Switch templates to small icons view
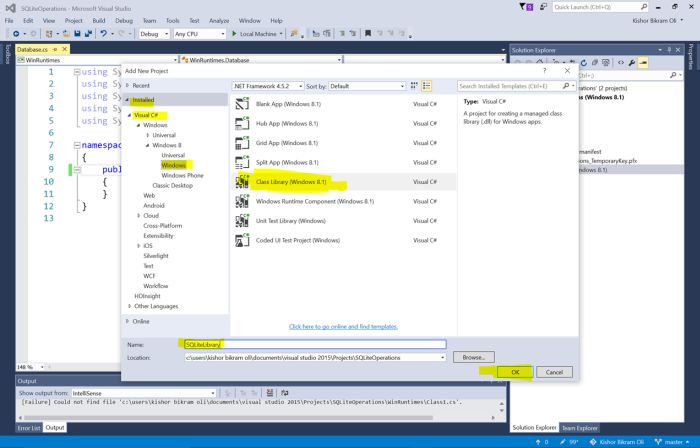This screenshot has width=700, height=448. point(414,86)
